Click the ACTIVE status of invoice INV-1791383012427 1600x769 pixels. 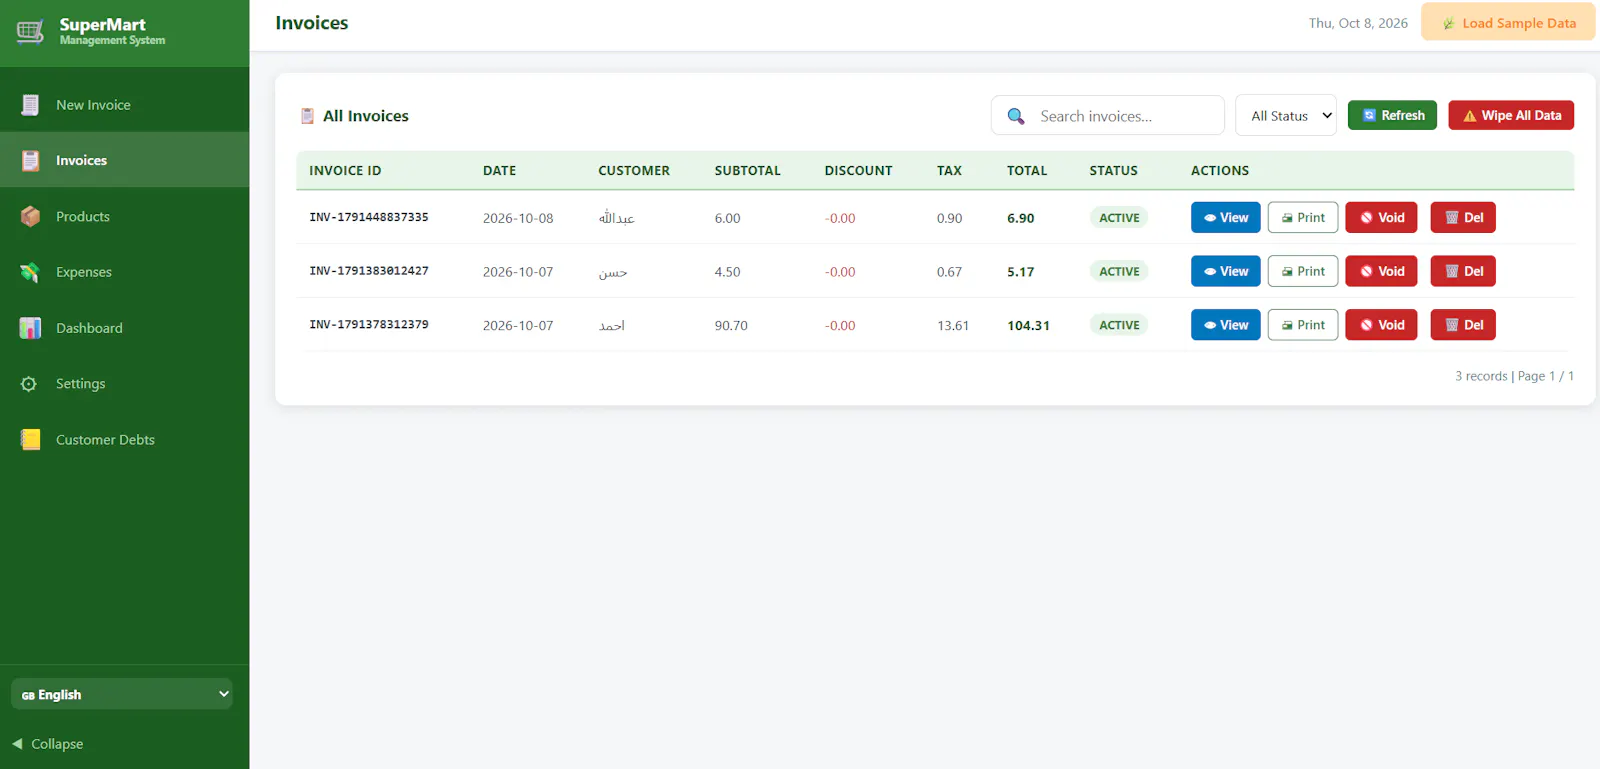(x=1119, y=271)
